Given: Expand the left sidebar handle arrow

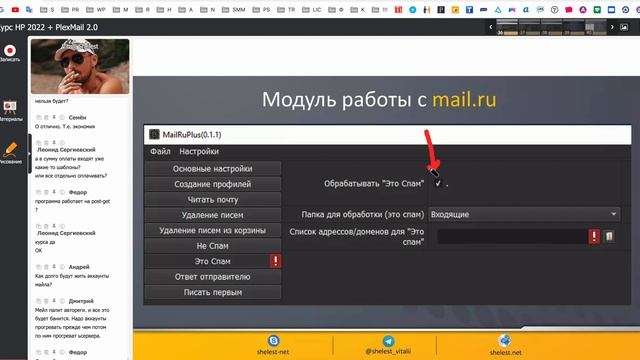Looking at the screenshot, I should [29, 154].
